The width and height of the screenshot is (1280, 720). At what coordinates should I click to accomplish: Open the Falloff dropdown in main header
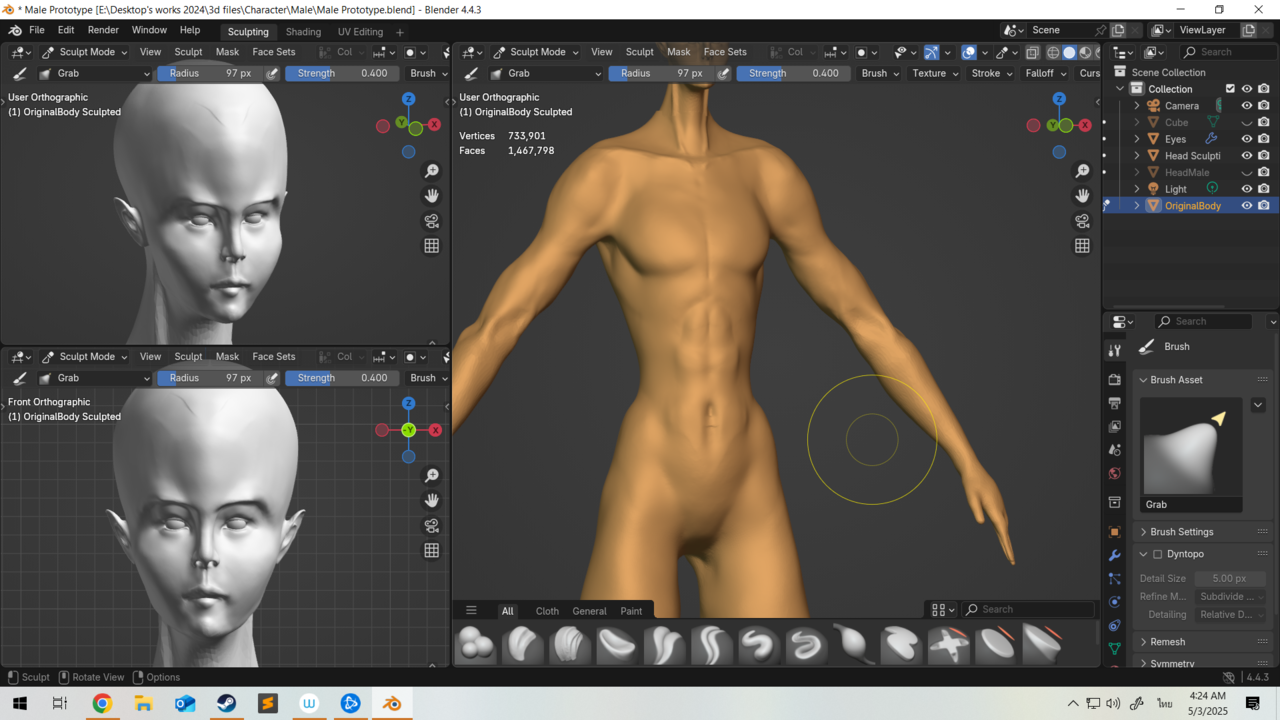(1045, 73)
